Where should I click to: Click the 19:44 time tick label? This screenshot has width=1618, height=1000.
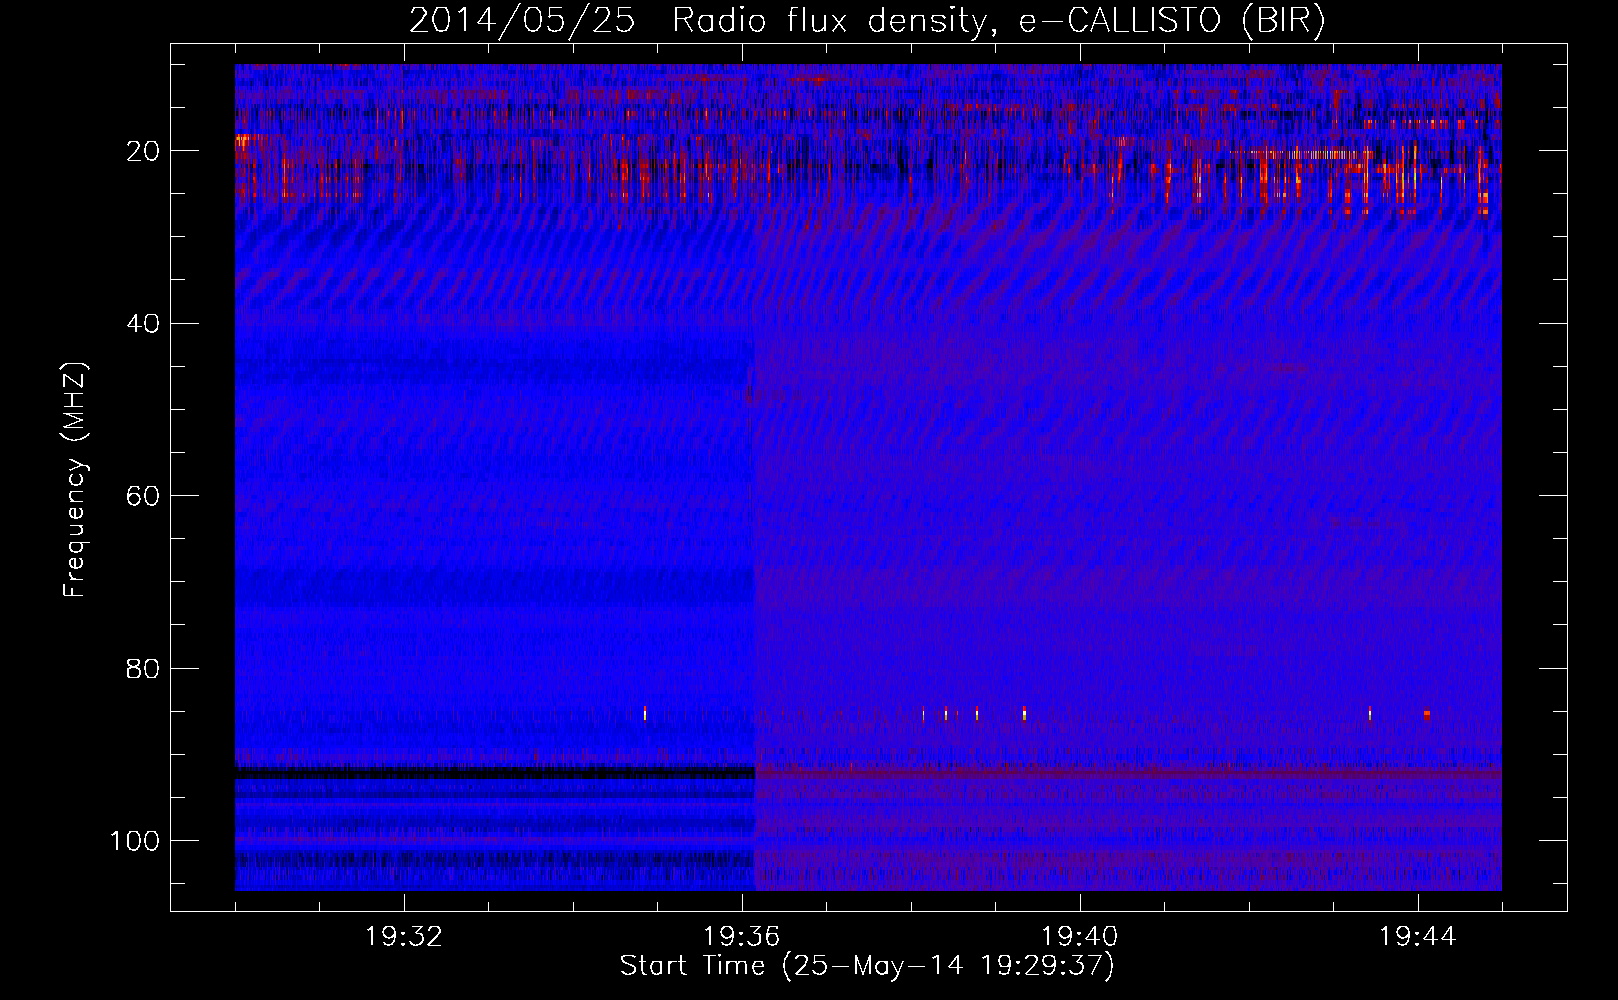[x=1418, y=937]
